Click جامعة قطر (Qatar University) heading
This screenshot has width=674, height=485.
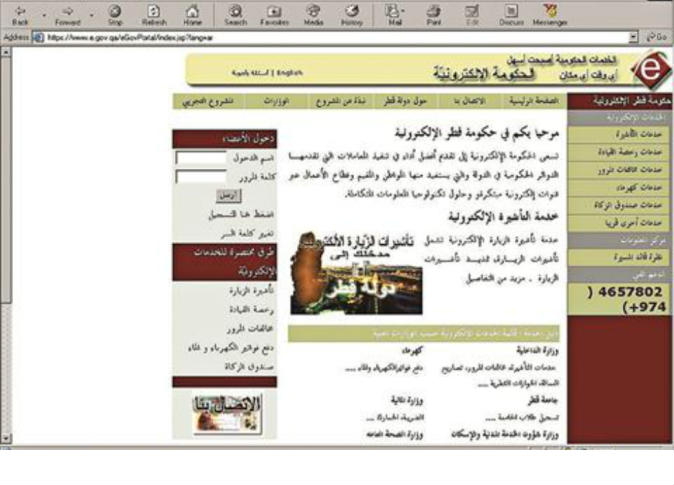pyautogui.click(x=543, y=401)
